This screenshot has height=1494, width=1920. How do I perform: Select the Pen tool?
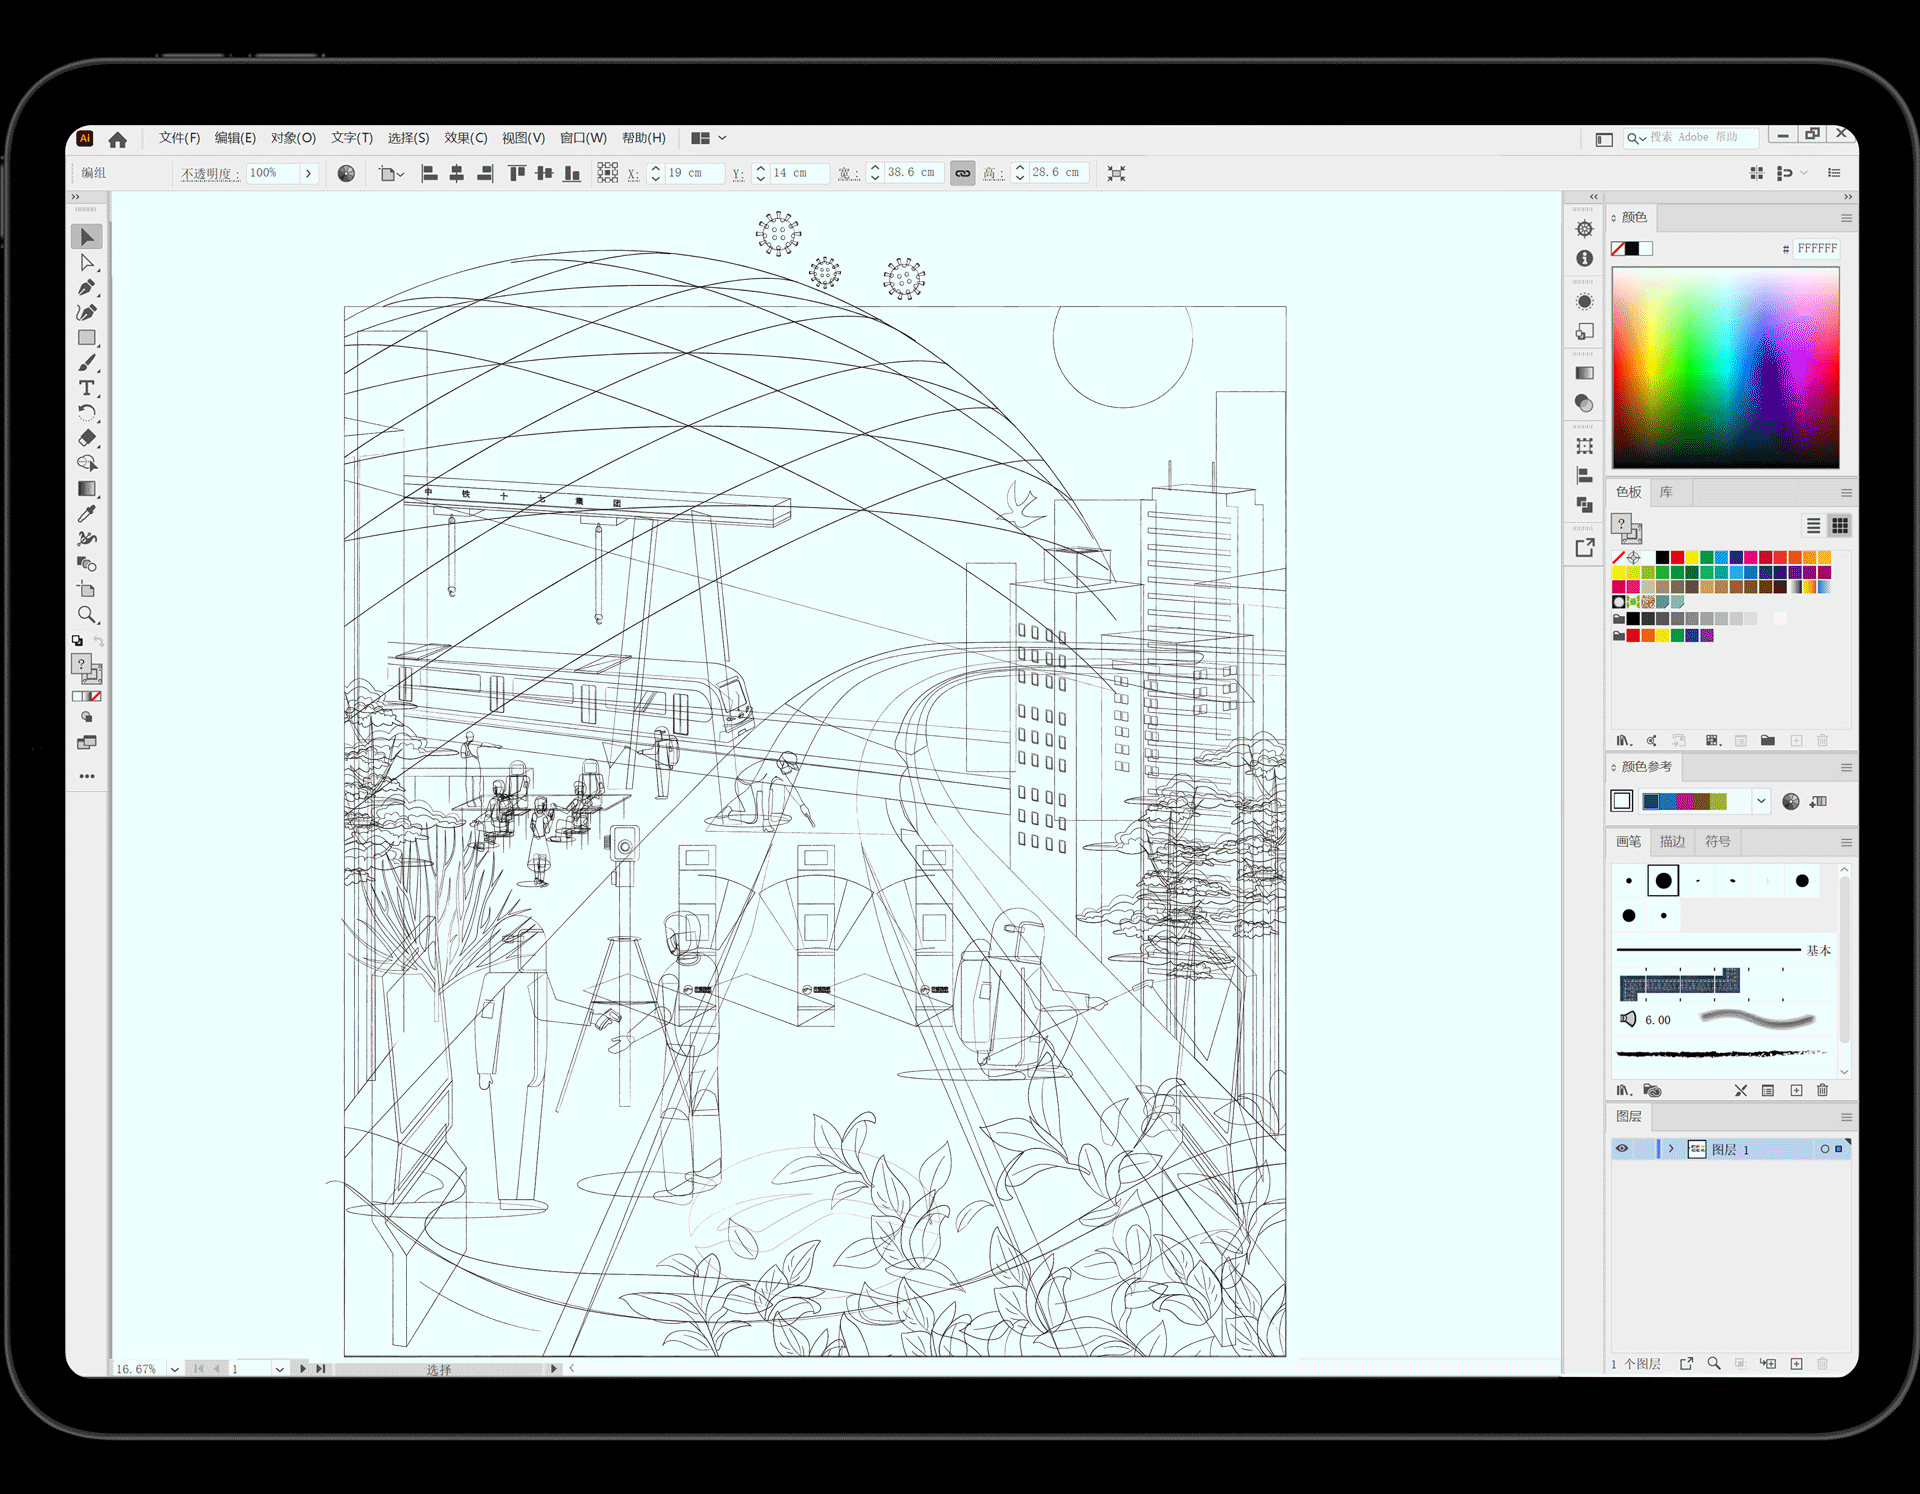[87, 288]
